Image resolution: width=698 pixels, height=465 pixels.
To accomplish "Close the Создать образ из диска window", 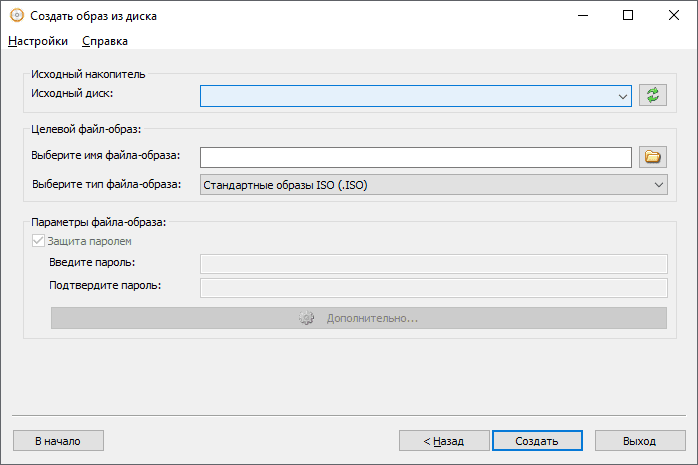I will (673, 16).
